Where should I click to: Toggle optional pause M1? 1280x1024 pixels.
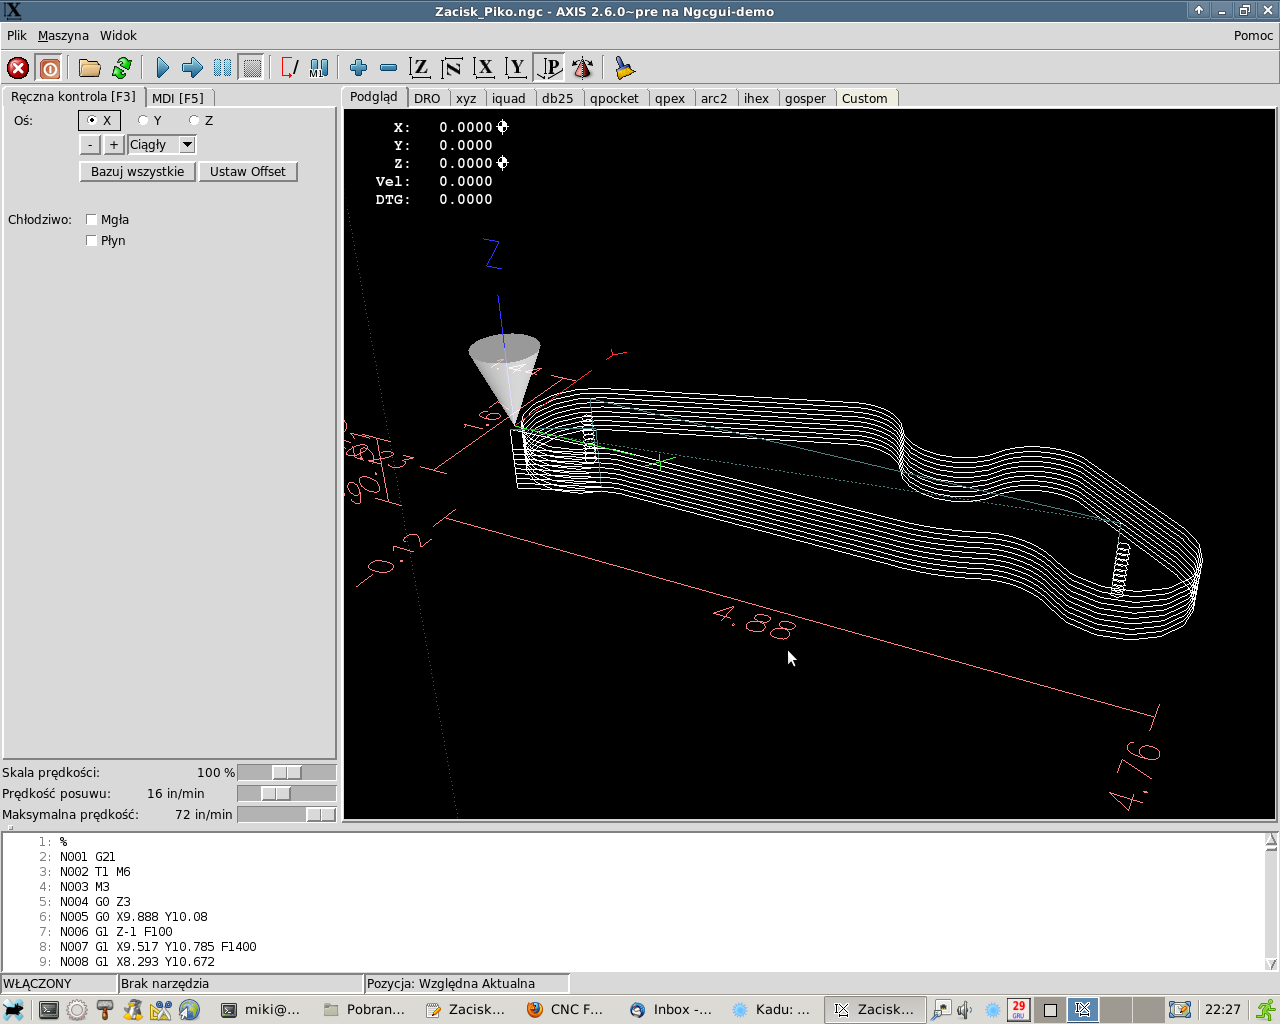point(319,68)
